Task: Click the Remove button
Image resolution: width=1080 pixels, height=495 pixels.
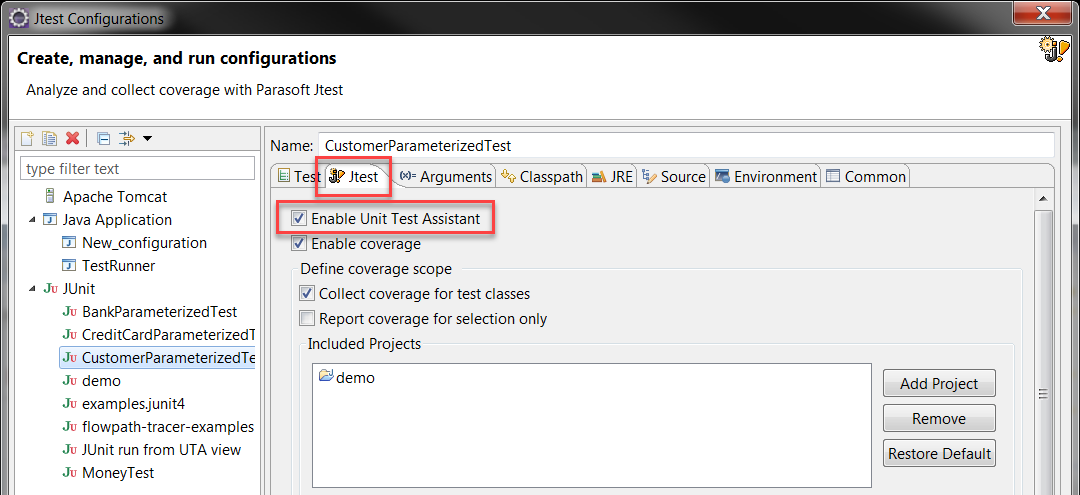Action: pos(939,419)
